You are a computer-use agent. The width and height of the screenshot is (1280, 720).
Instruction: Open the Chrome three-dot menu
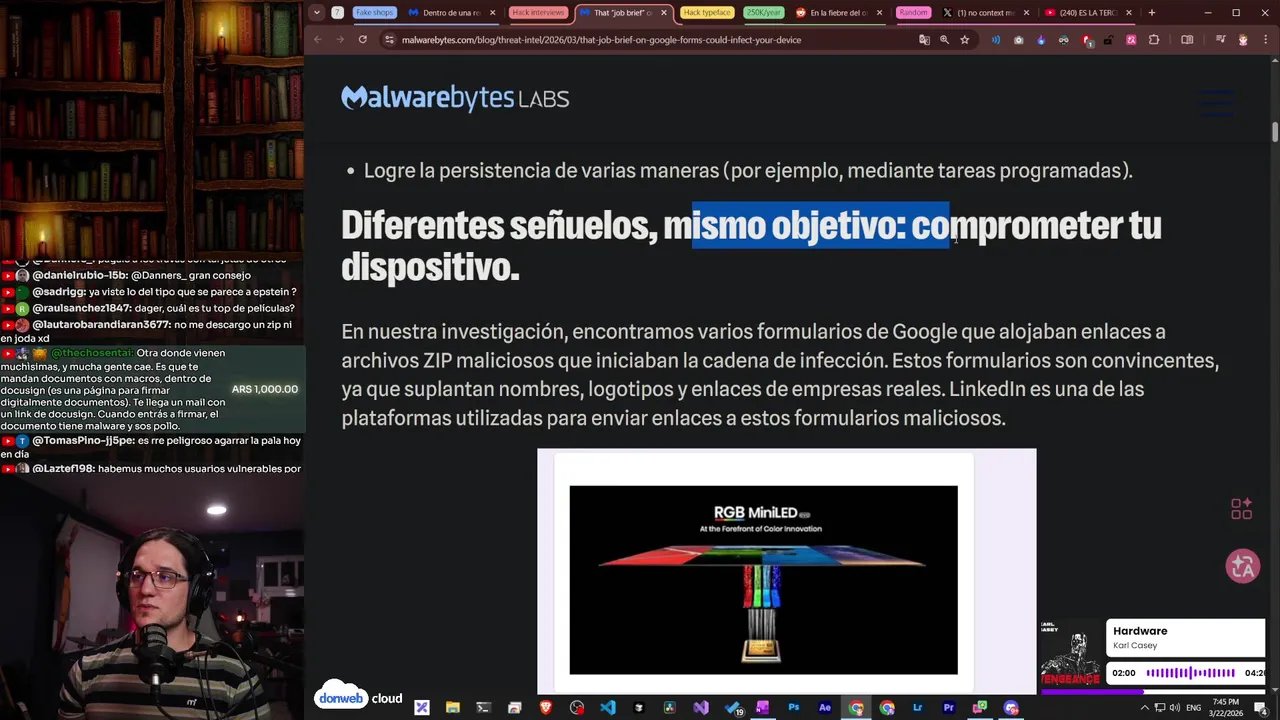pyautogui.click(x=1265, y=40)
